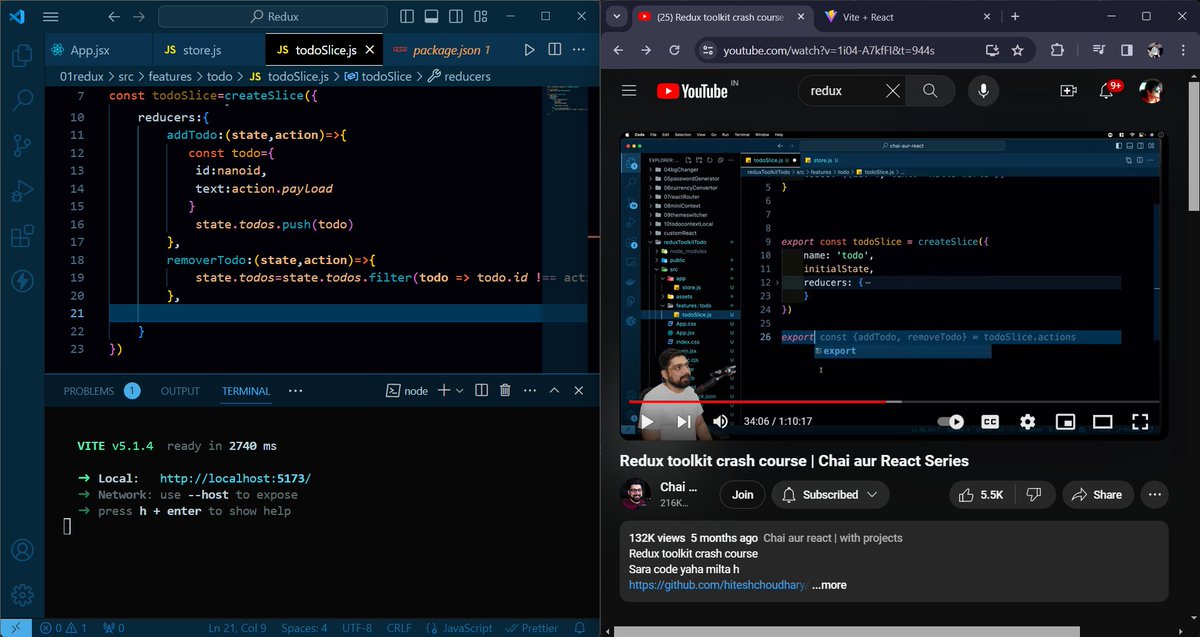1200x637 pixels.
Task: Bookmark this page with the star icon
Action: pos(1017,50)
